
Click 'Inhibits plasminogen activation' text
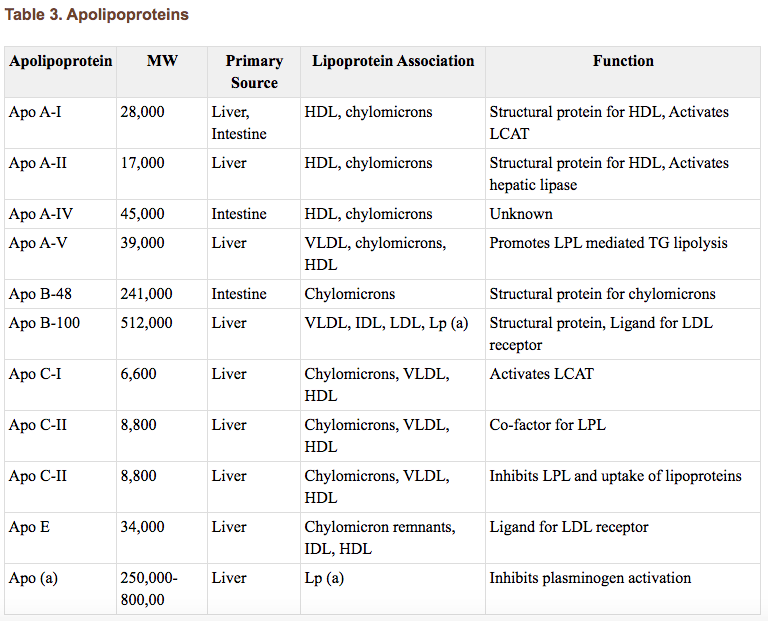coord(590,578)
